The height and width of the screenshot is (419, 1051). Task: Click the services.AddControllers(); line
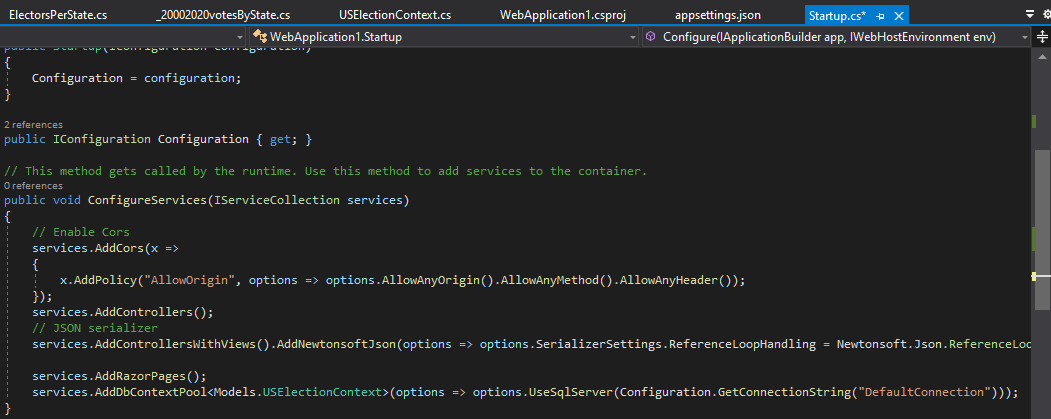click(x=123, y=312)
